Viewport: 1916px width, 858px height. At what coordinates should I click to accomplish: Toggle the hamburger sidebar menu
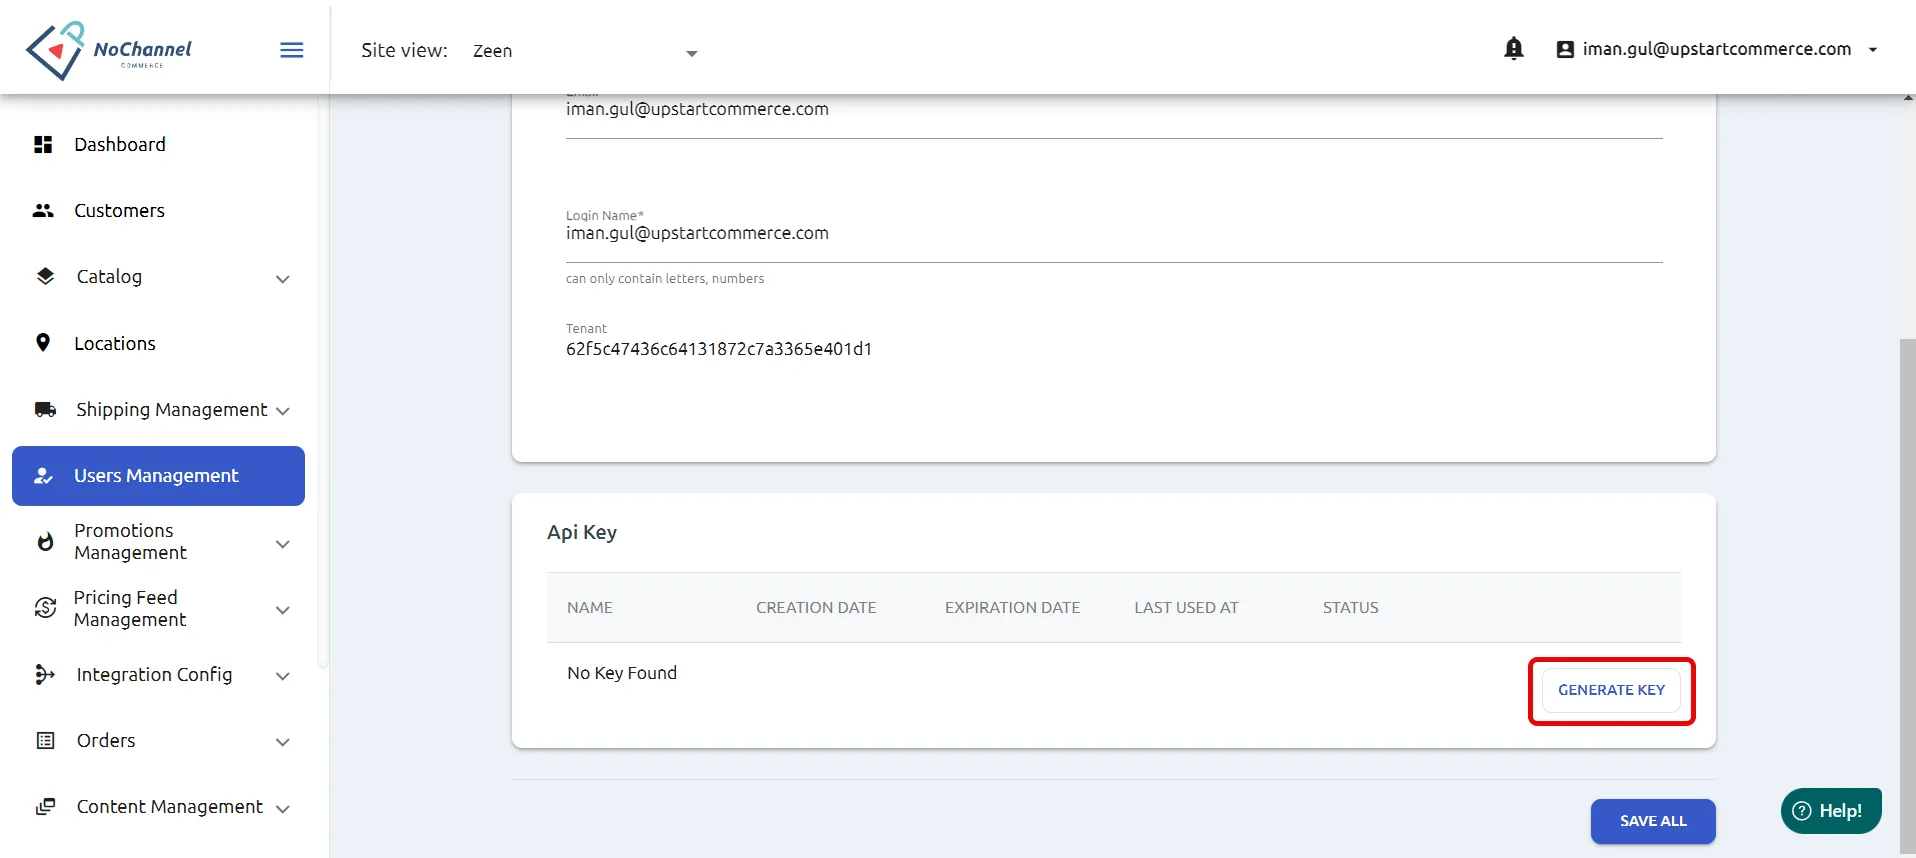tap(292, 50)
